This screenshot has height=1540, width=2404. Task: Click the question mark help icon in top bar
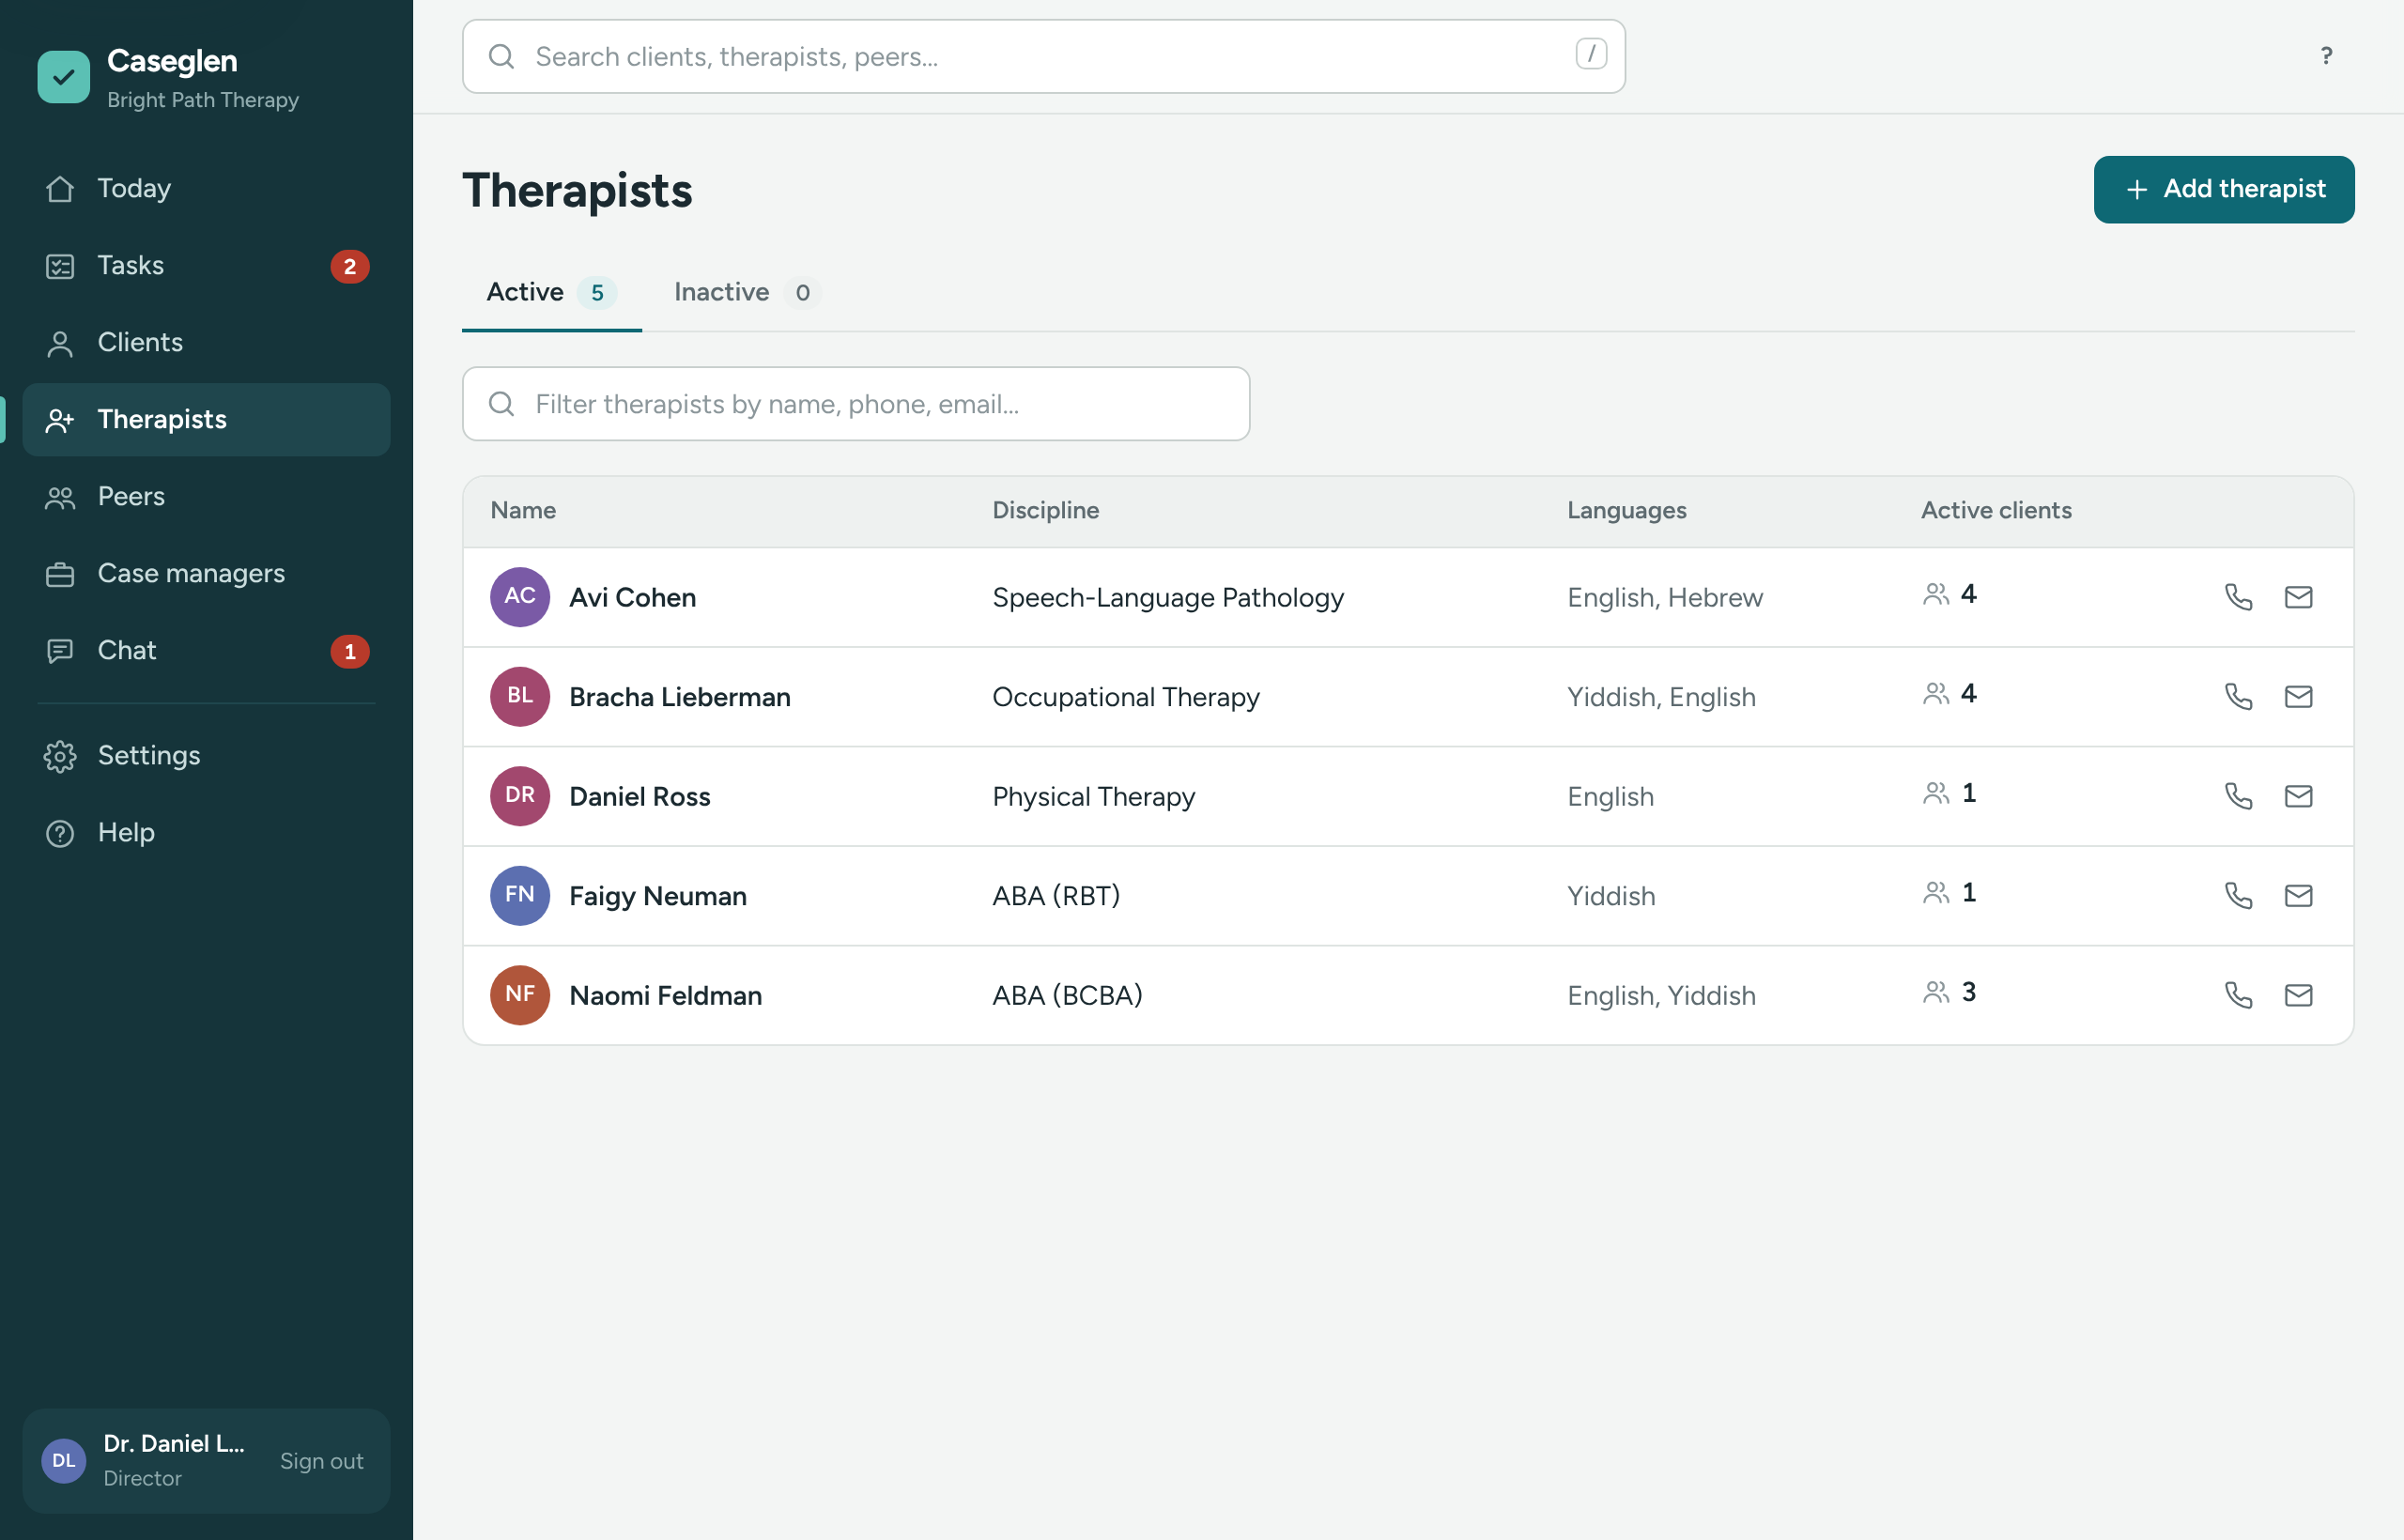point(2326,56)
